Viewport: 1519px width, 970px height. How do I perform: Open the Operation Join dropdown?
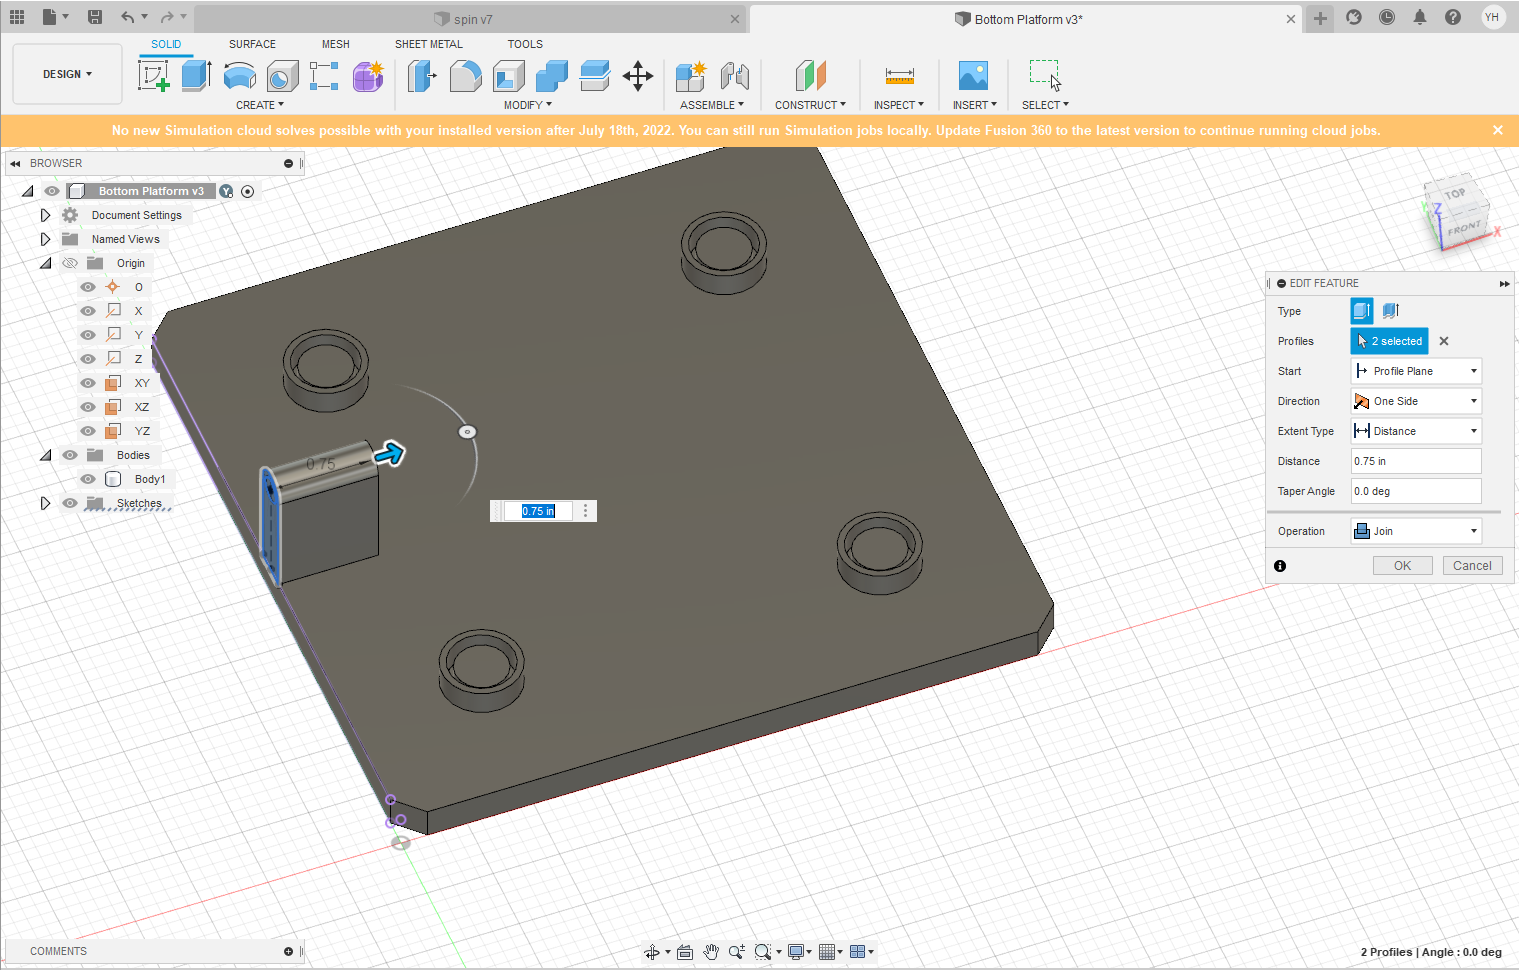[1415, 531]
